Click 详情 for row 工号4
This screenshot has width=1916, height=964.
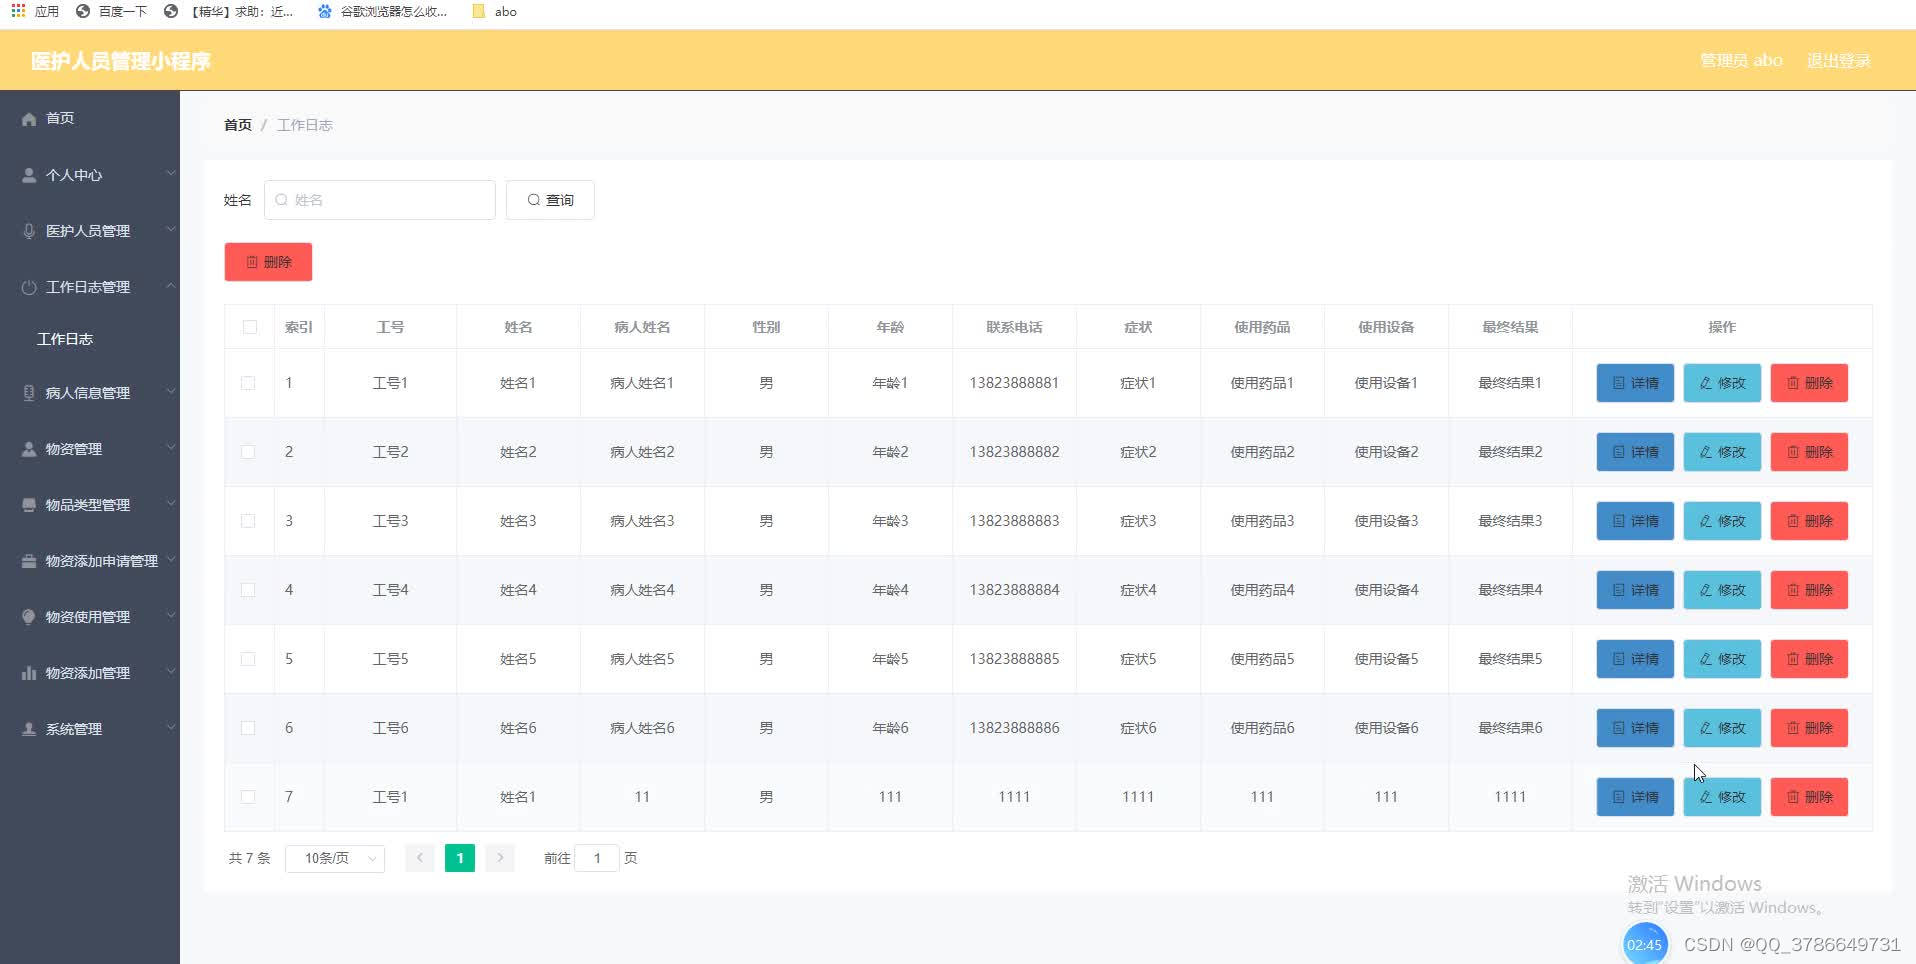click(x=1635, y=590)
